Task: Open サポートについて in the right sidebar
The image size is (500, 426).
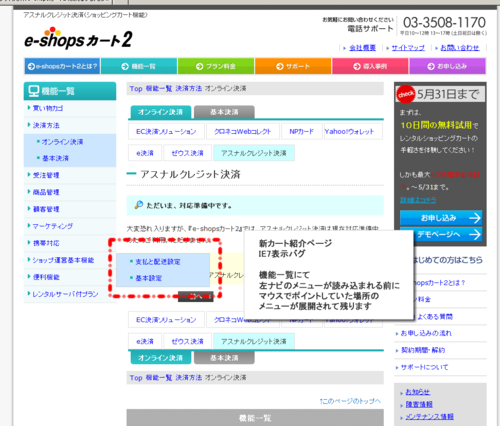Action: (424, 367)
